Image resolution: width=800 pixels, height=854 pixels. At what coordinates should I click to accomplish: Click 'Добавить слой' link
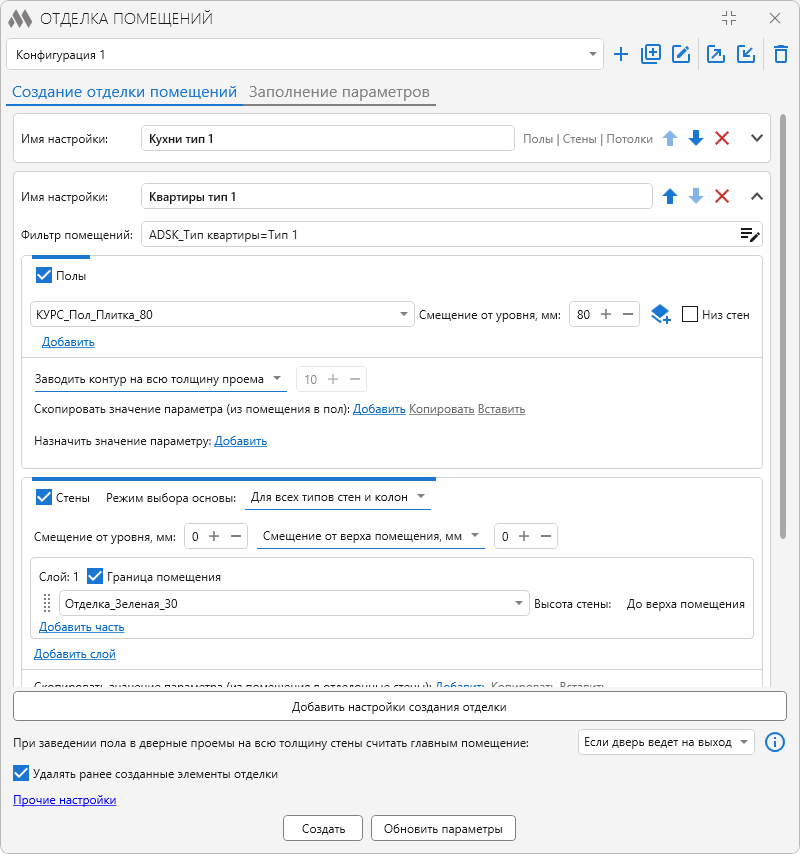click(x=75, y=654)
